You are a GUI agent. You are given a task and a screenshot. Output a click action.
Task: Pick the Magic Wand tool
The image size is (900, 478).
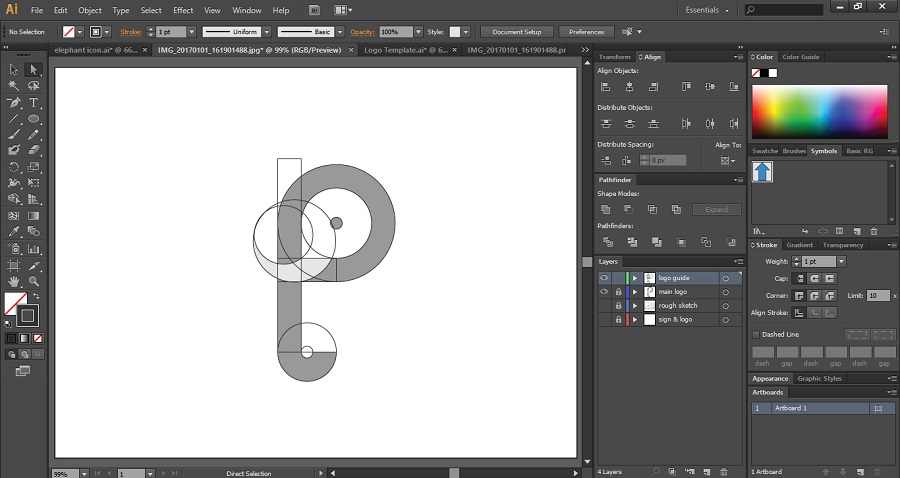pos(14,86)
